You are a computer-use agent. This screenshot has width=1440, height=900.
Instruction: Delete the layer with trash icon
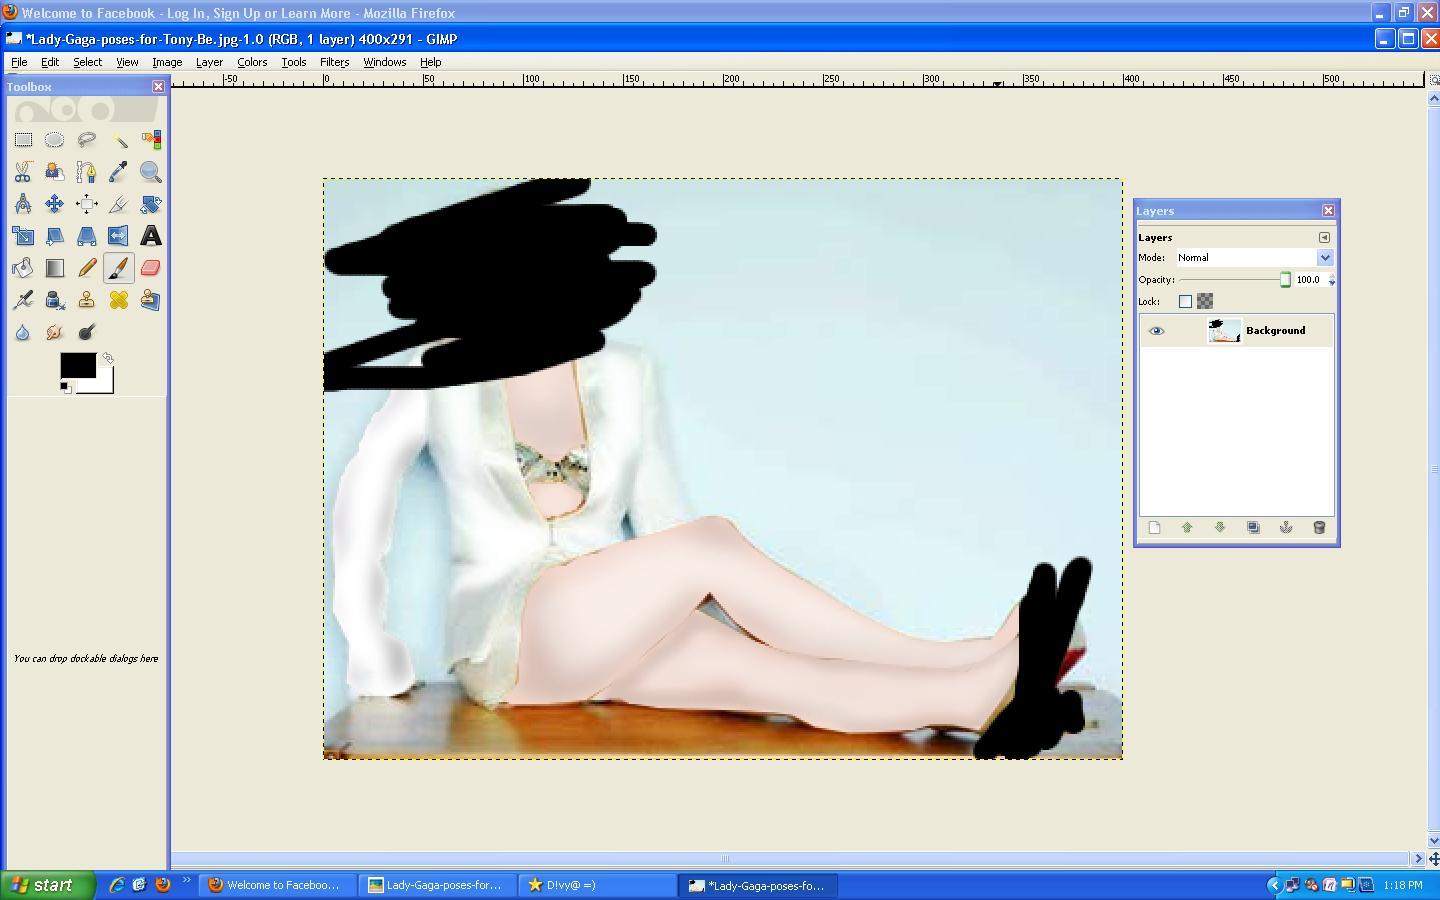1319,528
